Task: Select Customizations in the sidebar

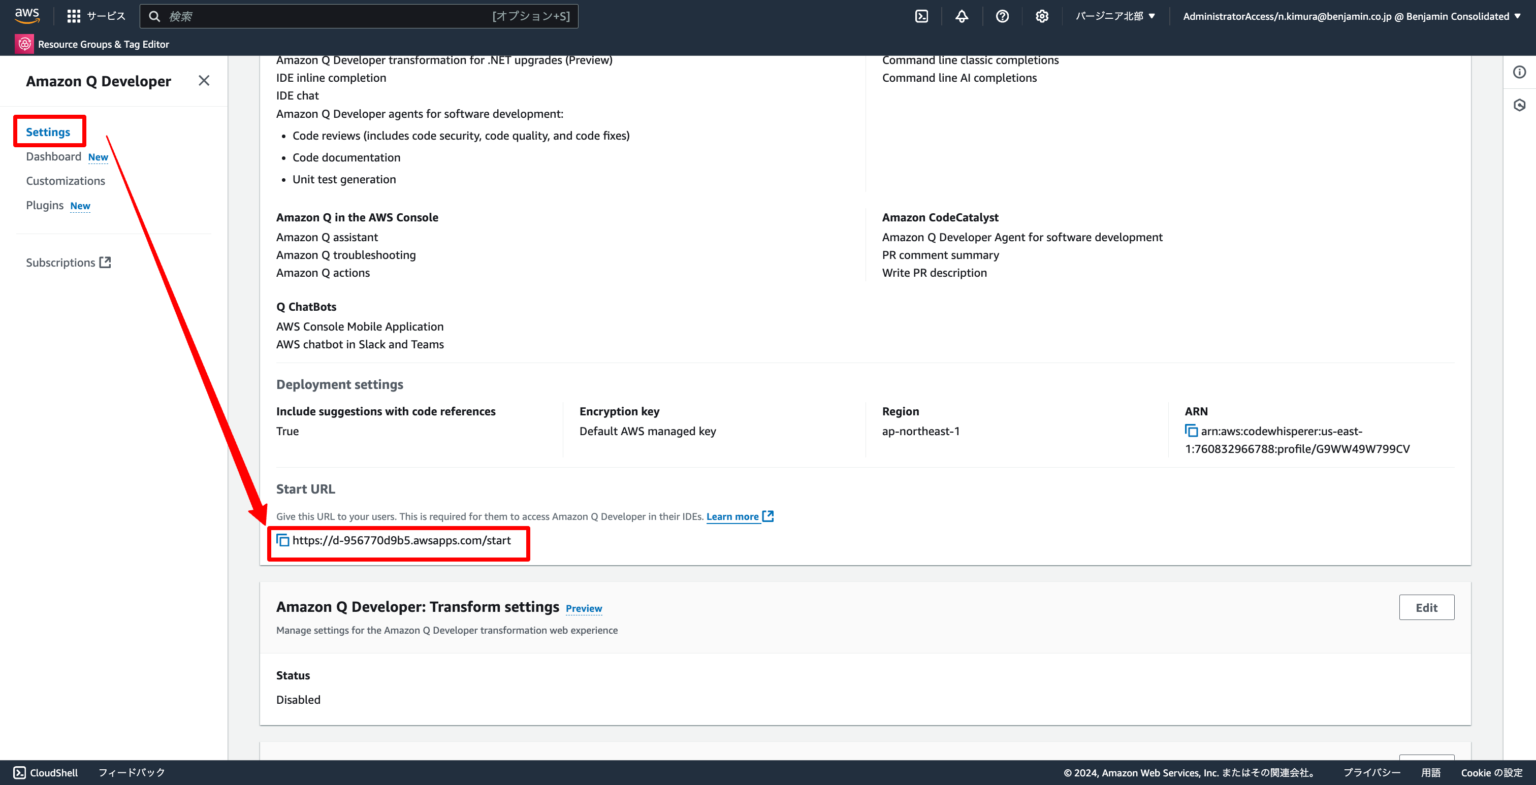Action: 65,181
